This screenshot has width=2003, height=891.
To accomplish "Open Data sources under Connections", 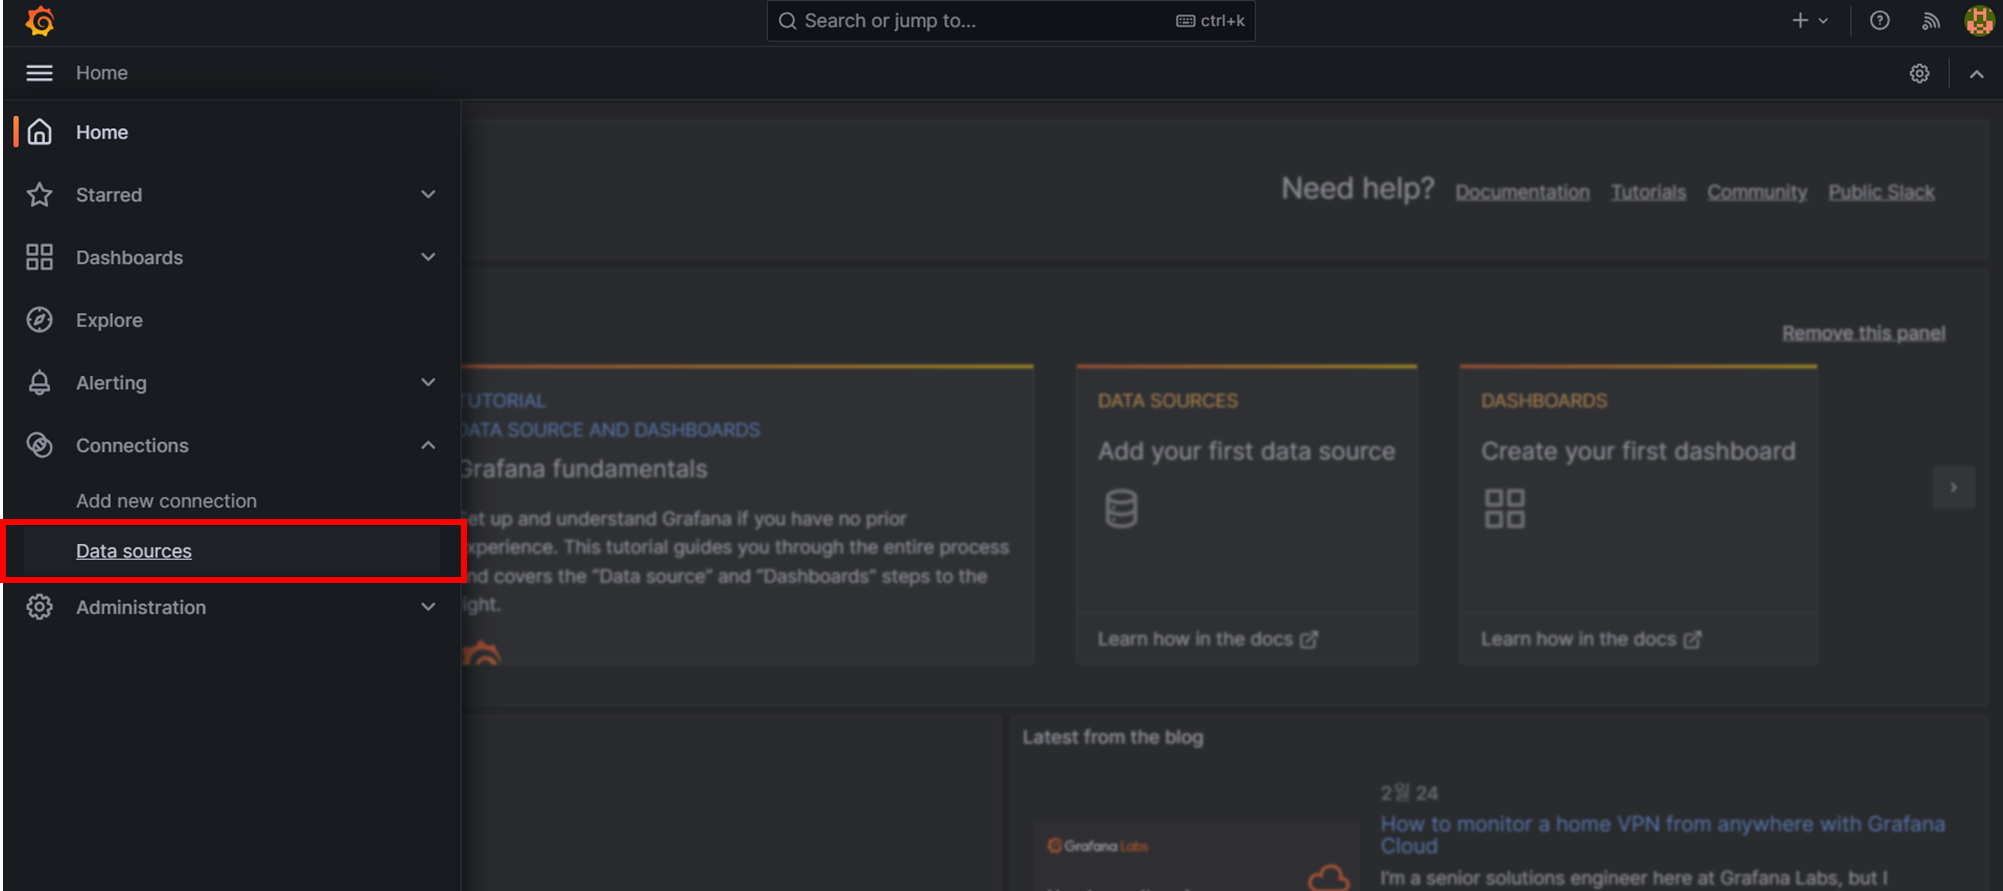I will coord(134,551).
